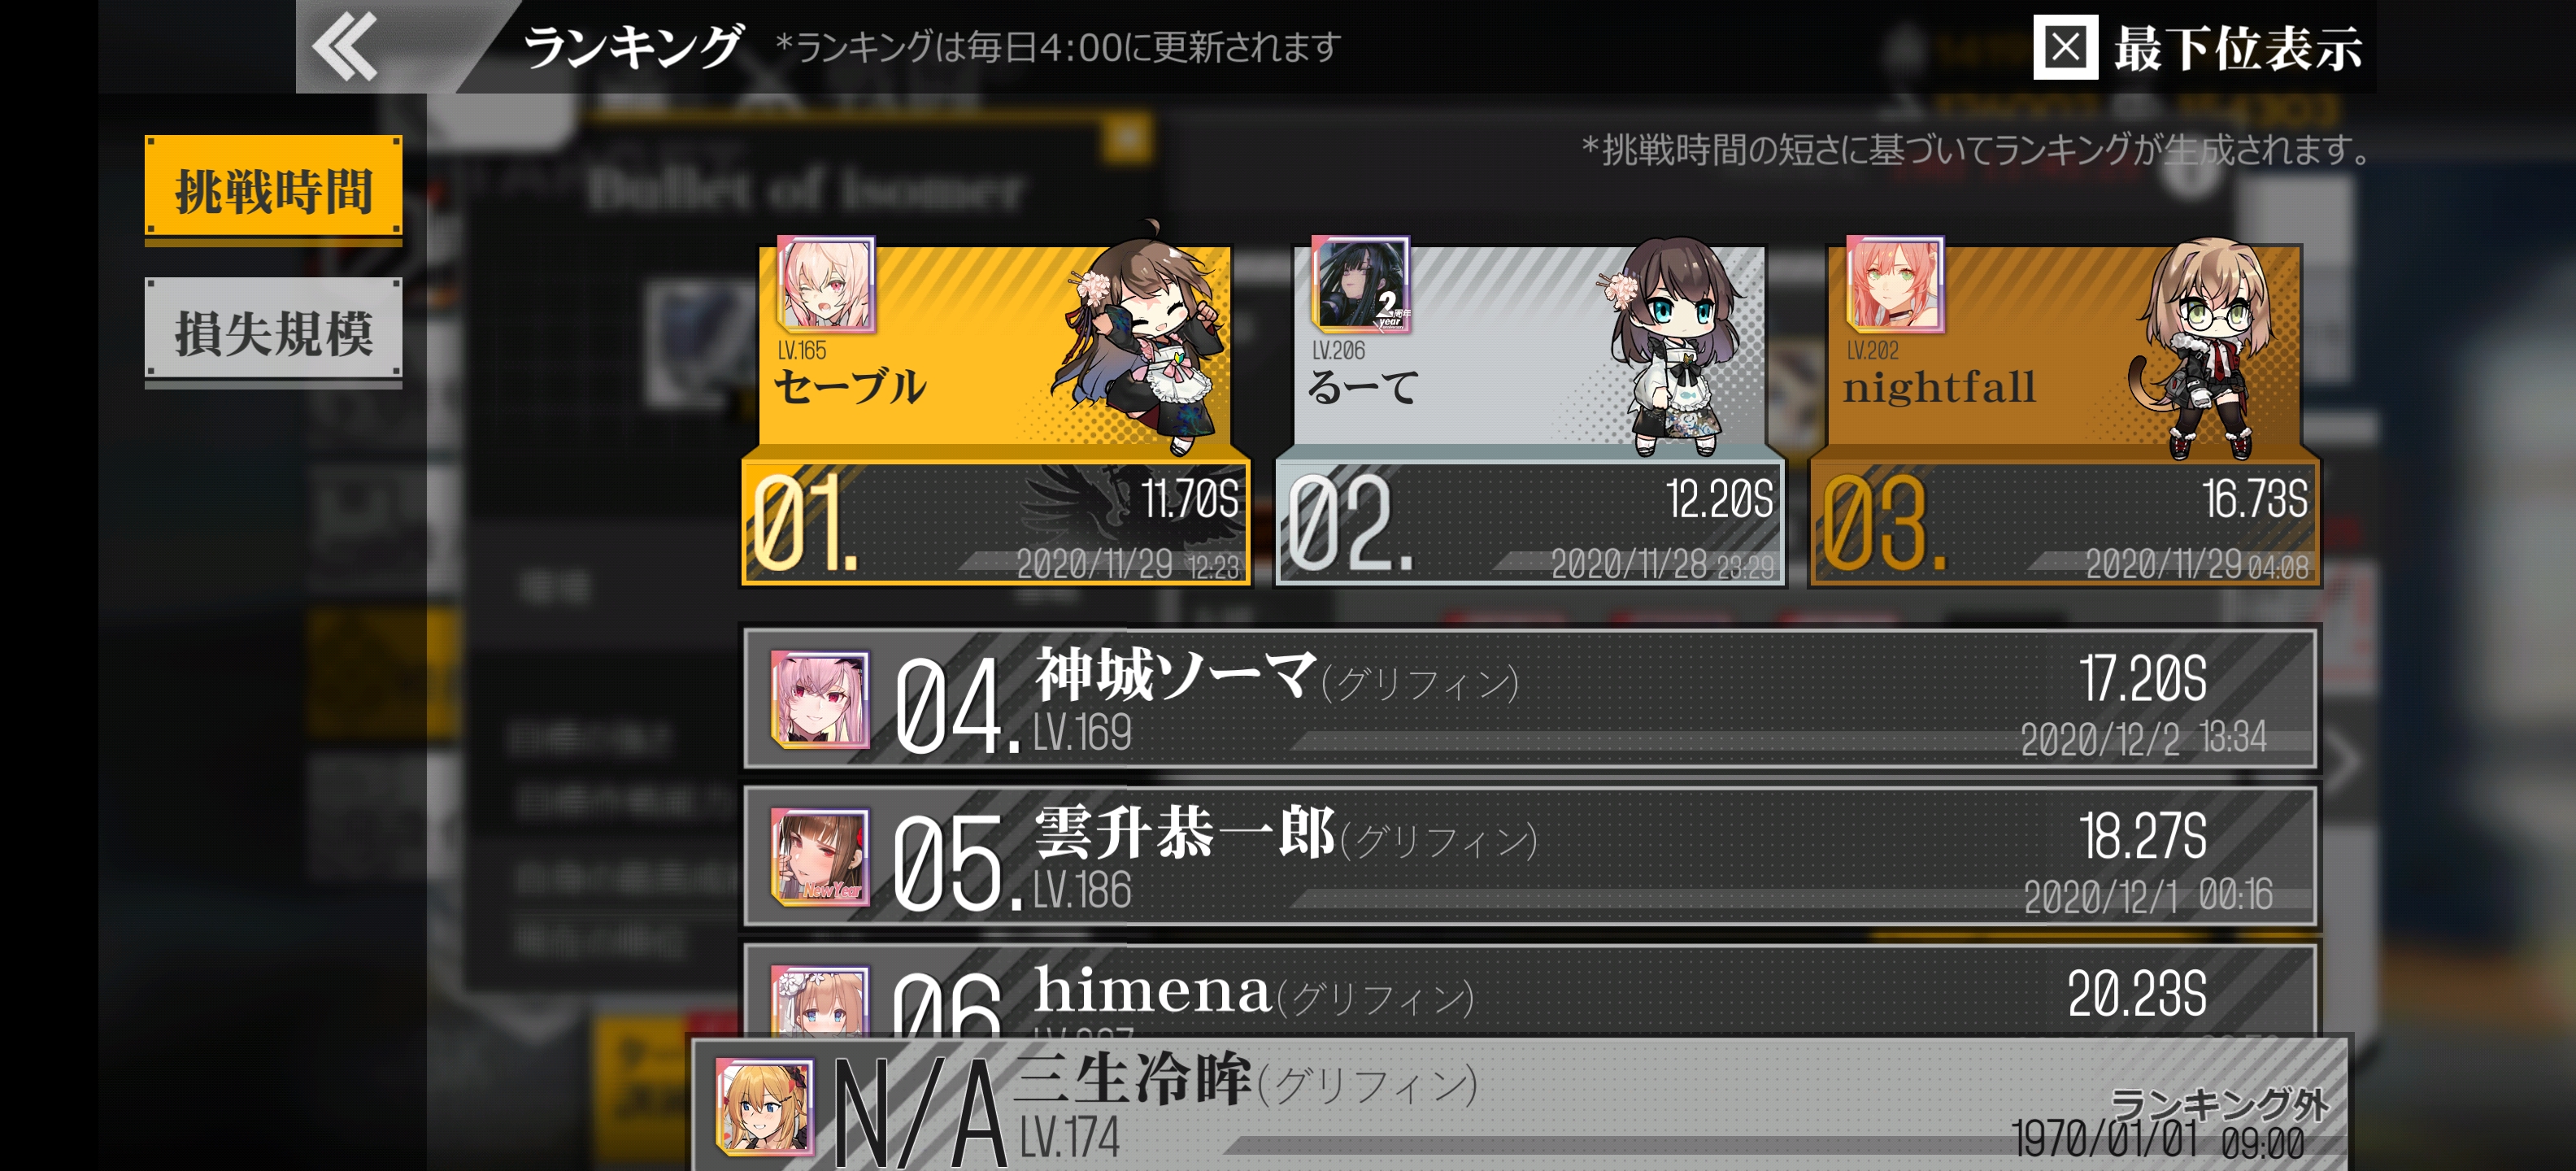Open rank 04 神城ソーマ entry
The width and height of the screenshot is (2576, 1171).
click(x=1530, y=699)
